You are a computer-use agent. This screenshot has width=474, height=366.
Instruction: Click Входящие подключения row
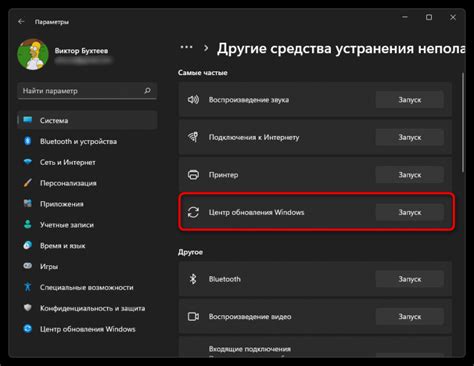click(315, 347)
